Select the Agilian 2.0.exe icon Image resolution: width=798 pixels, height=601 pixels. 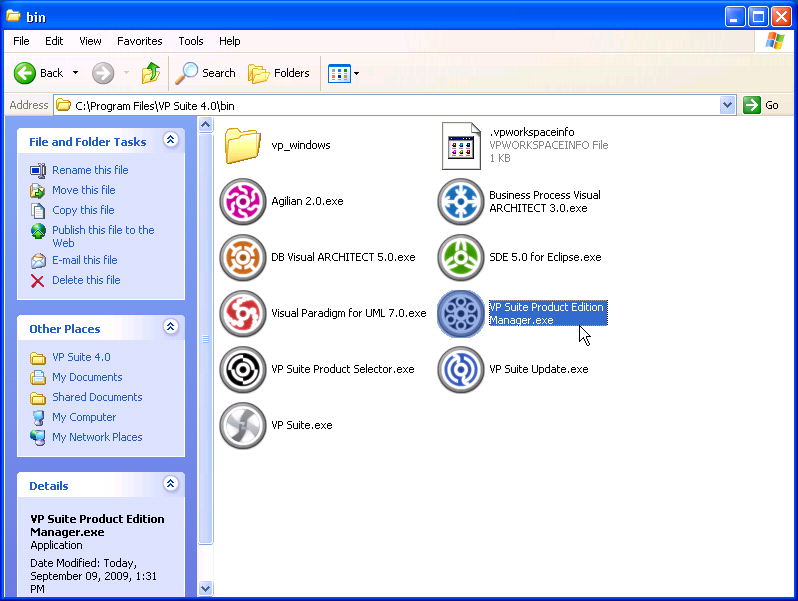[x=243, y=202]
